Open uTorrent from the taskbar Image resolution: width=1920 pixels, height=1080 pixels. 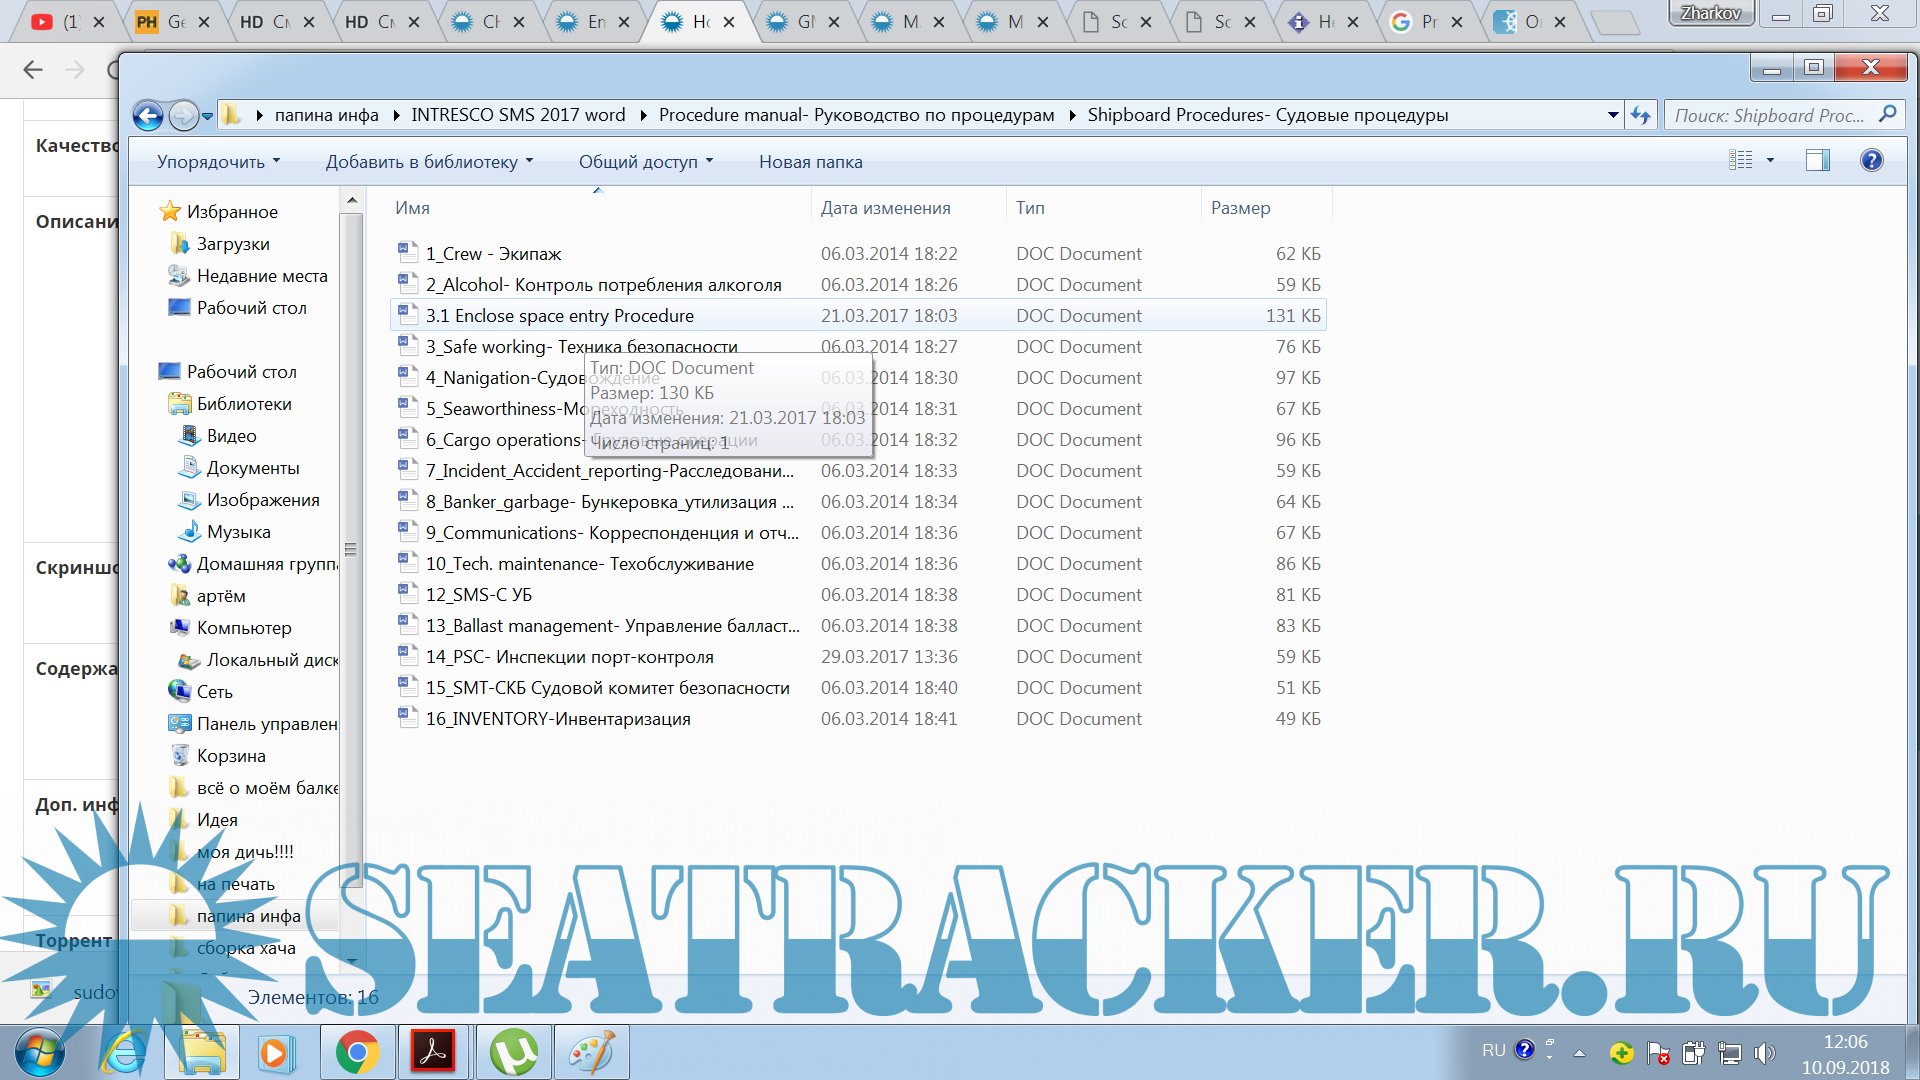(513, 1053)
